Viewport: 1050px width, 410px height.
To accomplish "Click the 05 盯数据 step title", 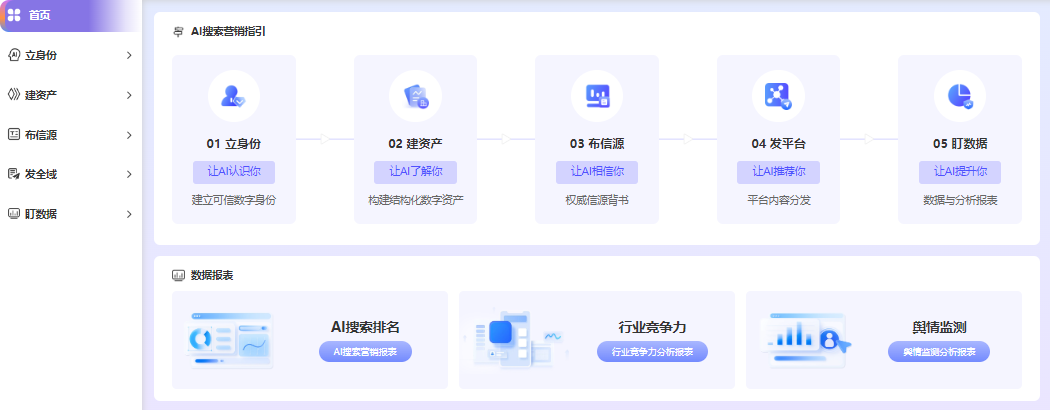I will click(960, 144).
